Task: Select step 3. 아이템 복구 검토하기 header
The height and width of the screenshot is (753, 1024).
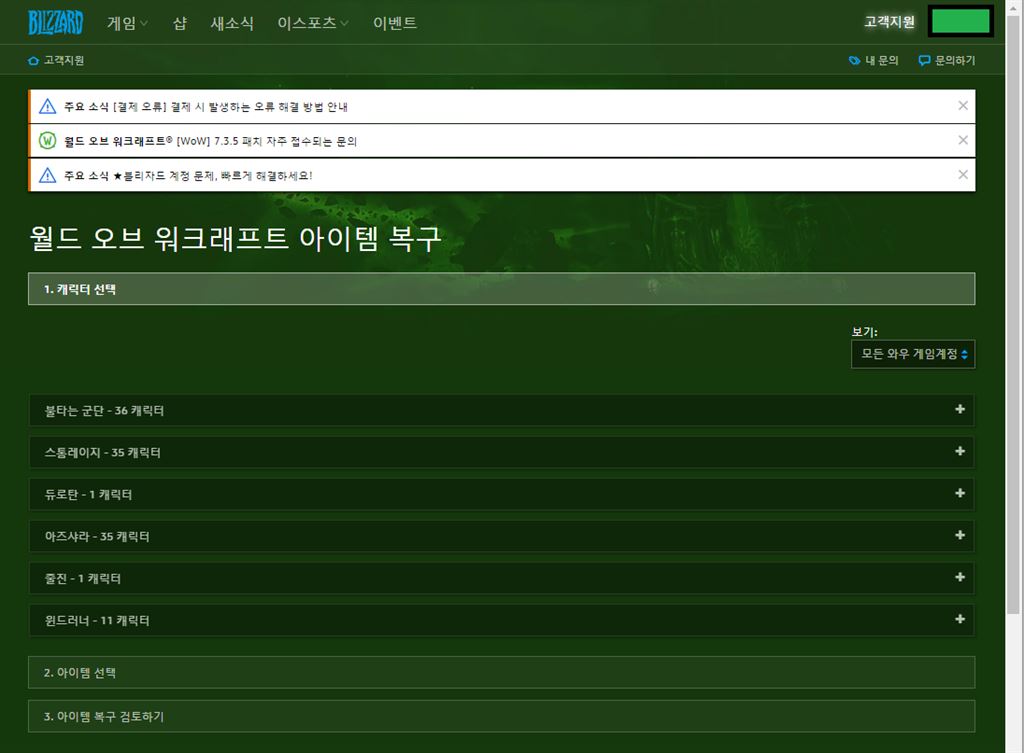Action: click(x=502, y=716)
